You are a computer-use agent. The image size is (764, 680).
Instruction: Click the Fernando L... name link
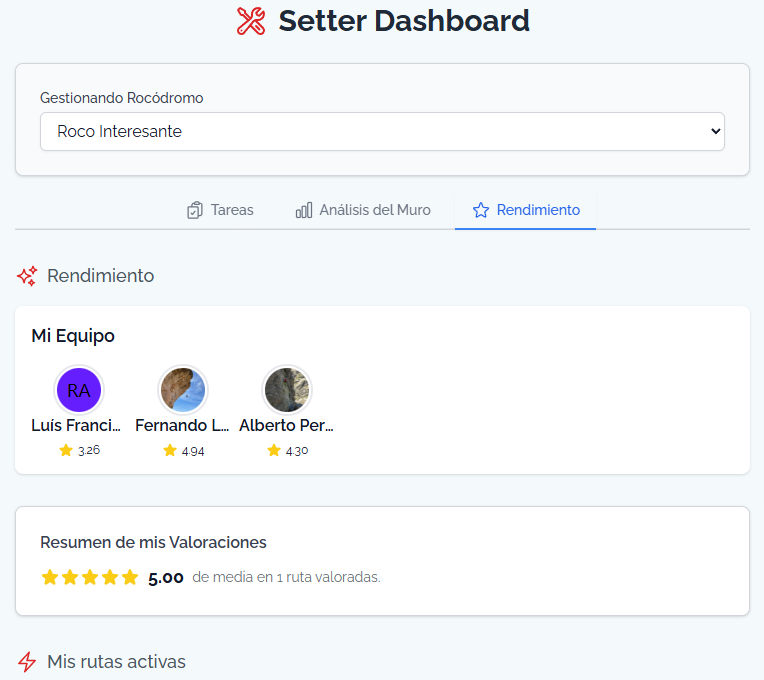pyautogui.click(x=182, y=426)
